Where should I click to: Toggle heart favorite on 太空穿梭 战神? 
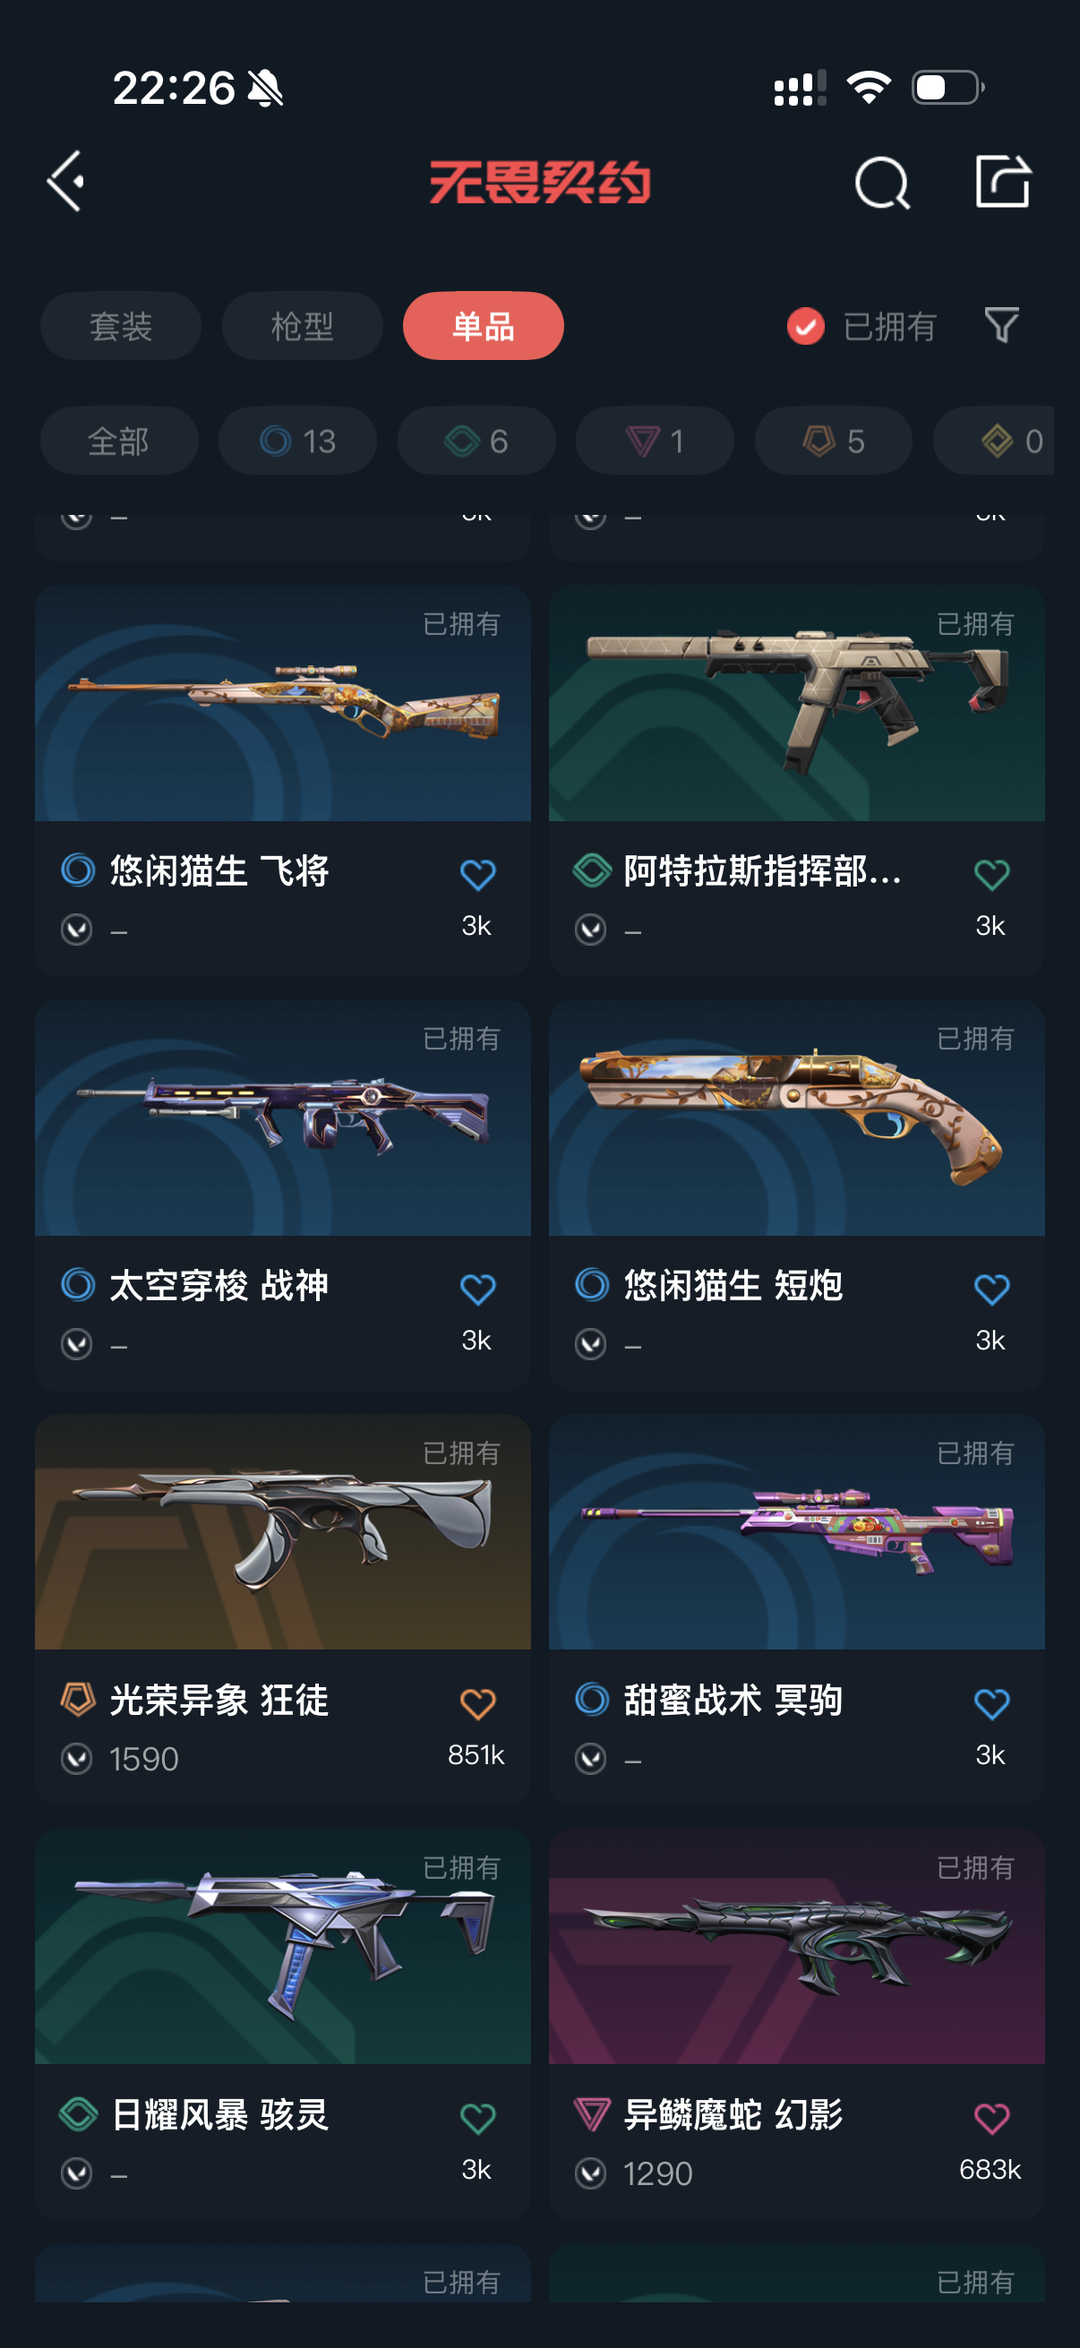[x=478, y=1290]
